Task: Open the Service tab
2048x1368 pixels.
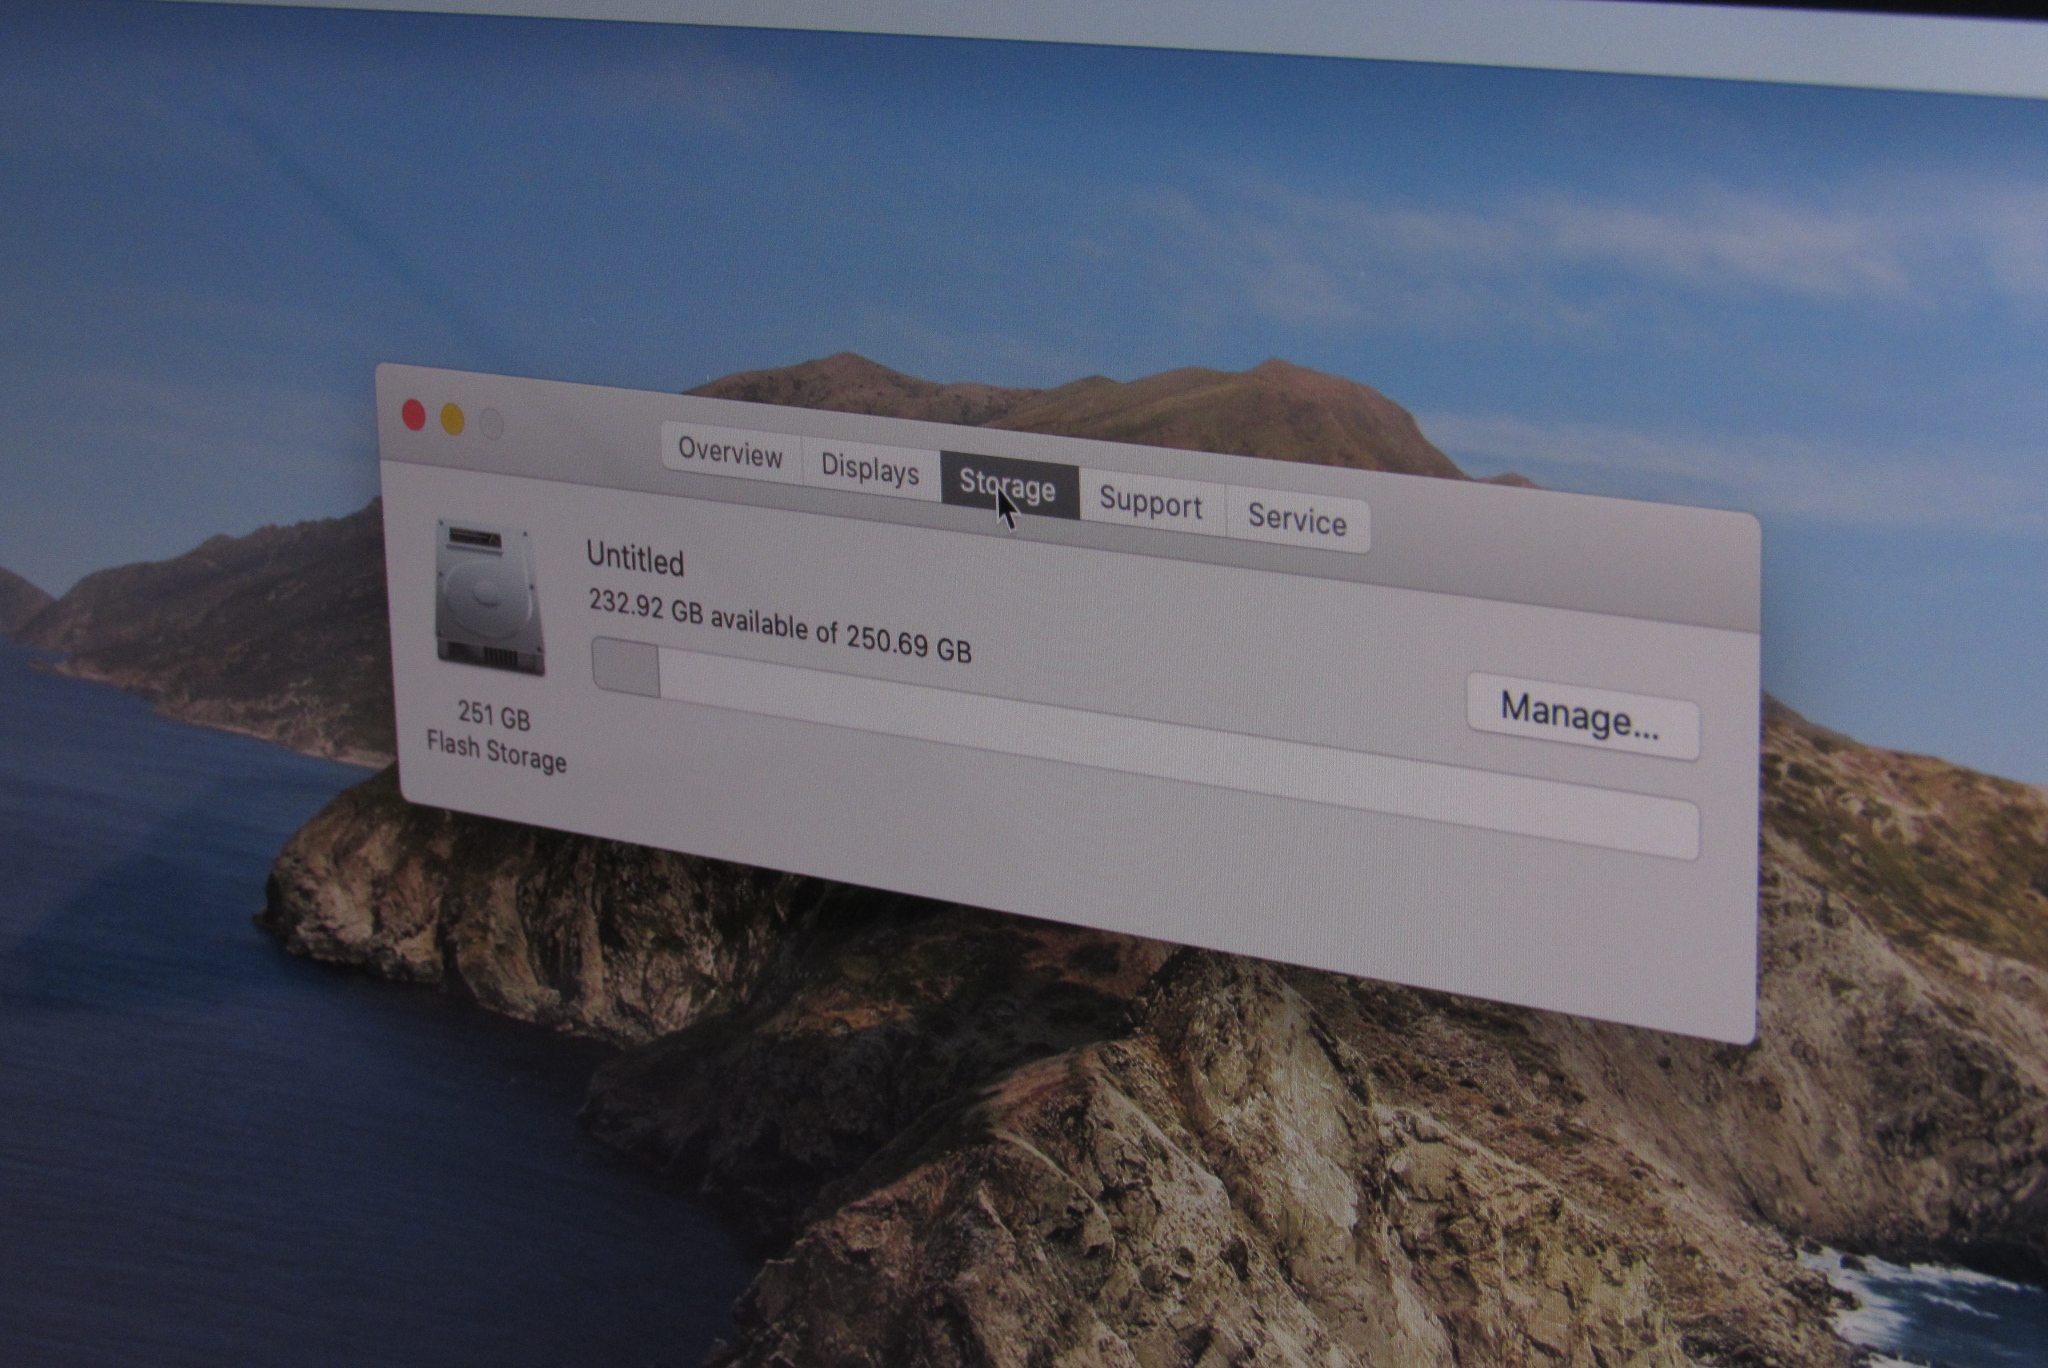Action: pyautogui.click(x=1296, y=520)
